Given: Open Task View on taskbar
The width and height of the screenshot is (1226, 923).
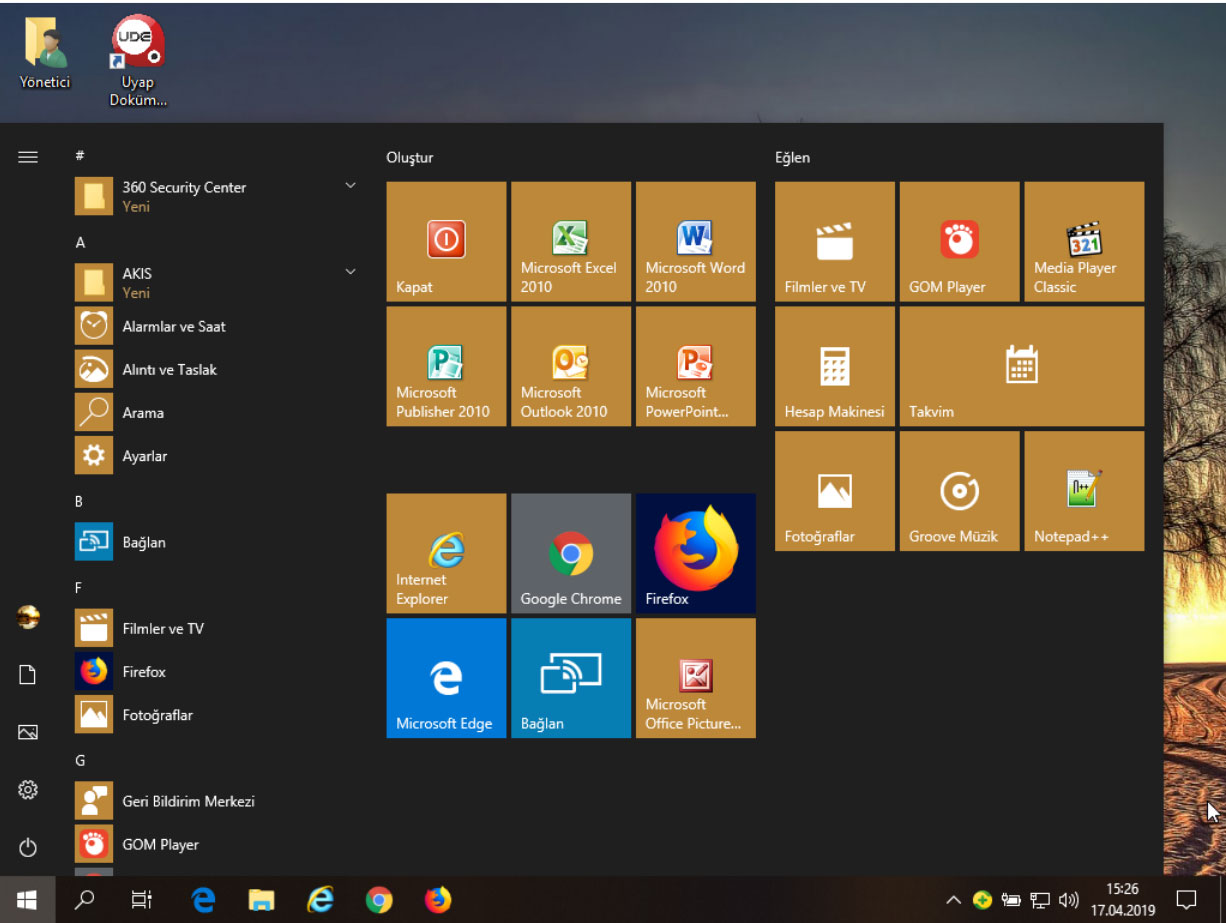Looking at the screenshot, I should click(x=142, y=900).
